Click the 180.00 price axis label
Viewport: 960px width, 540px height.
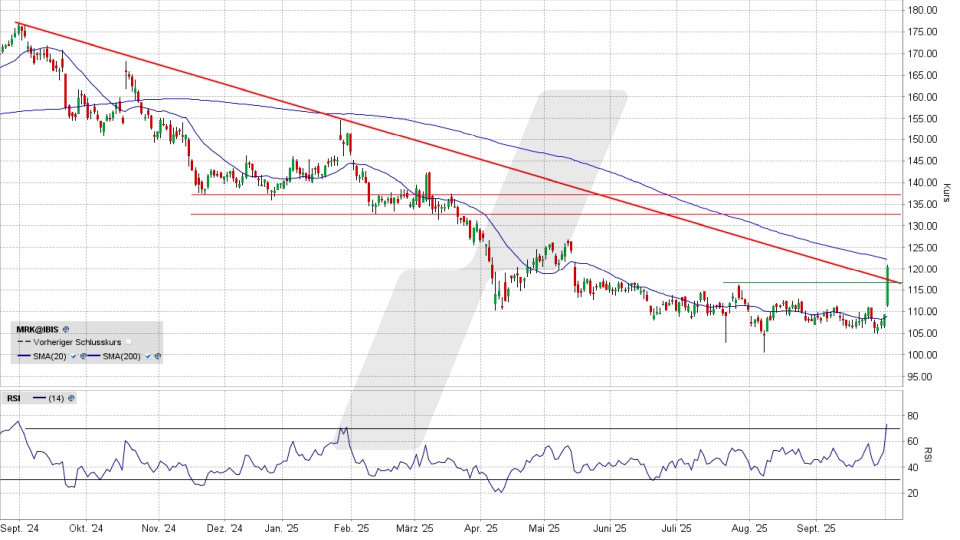point(922,10)
